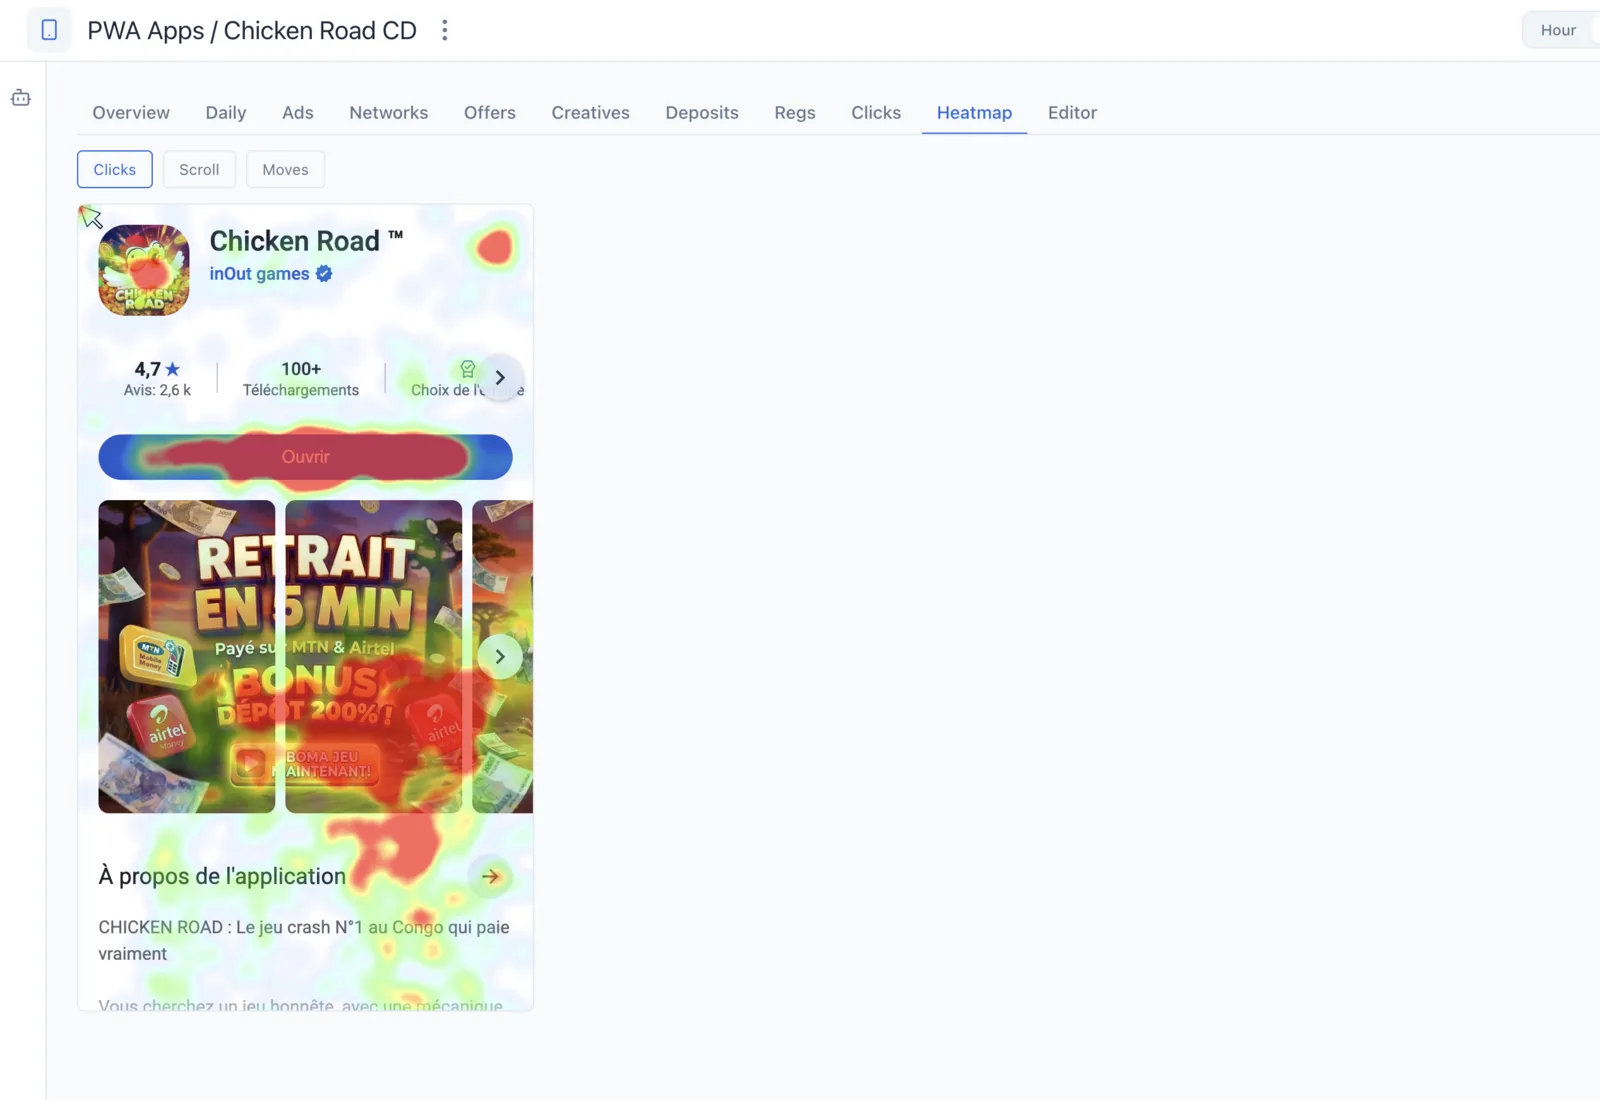Screen dimensions: 1600x1100
Task: Open the Clicks tab in the top navigation
Action: pyautogui.click(x=876, y=113)
